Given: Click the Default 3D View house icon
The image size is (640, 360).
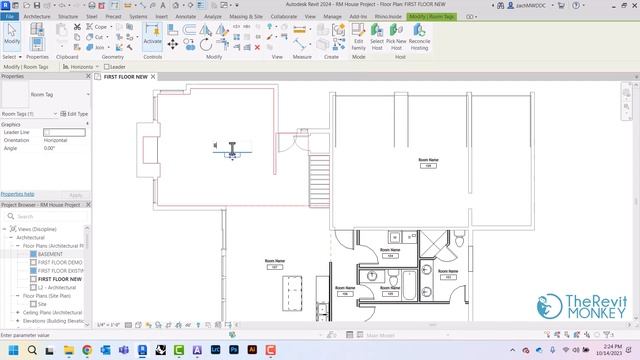Looking at the screenshot, I should pyautogui.click(x=176, y=5).
